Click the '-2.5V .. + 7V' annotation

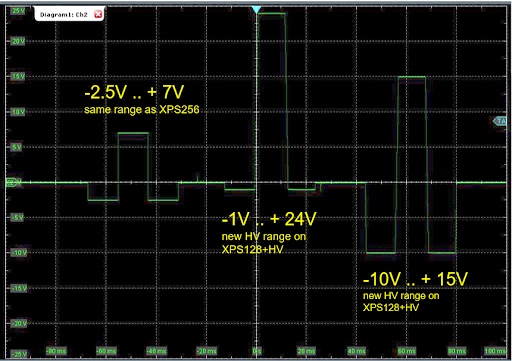pos(134,92)
